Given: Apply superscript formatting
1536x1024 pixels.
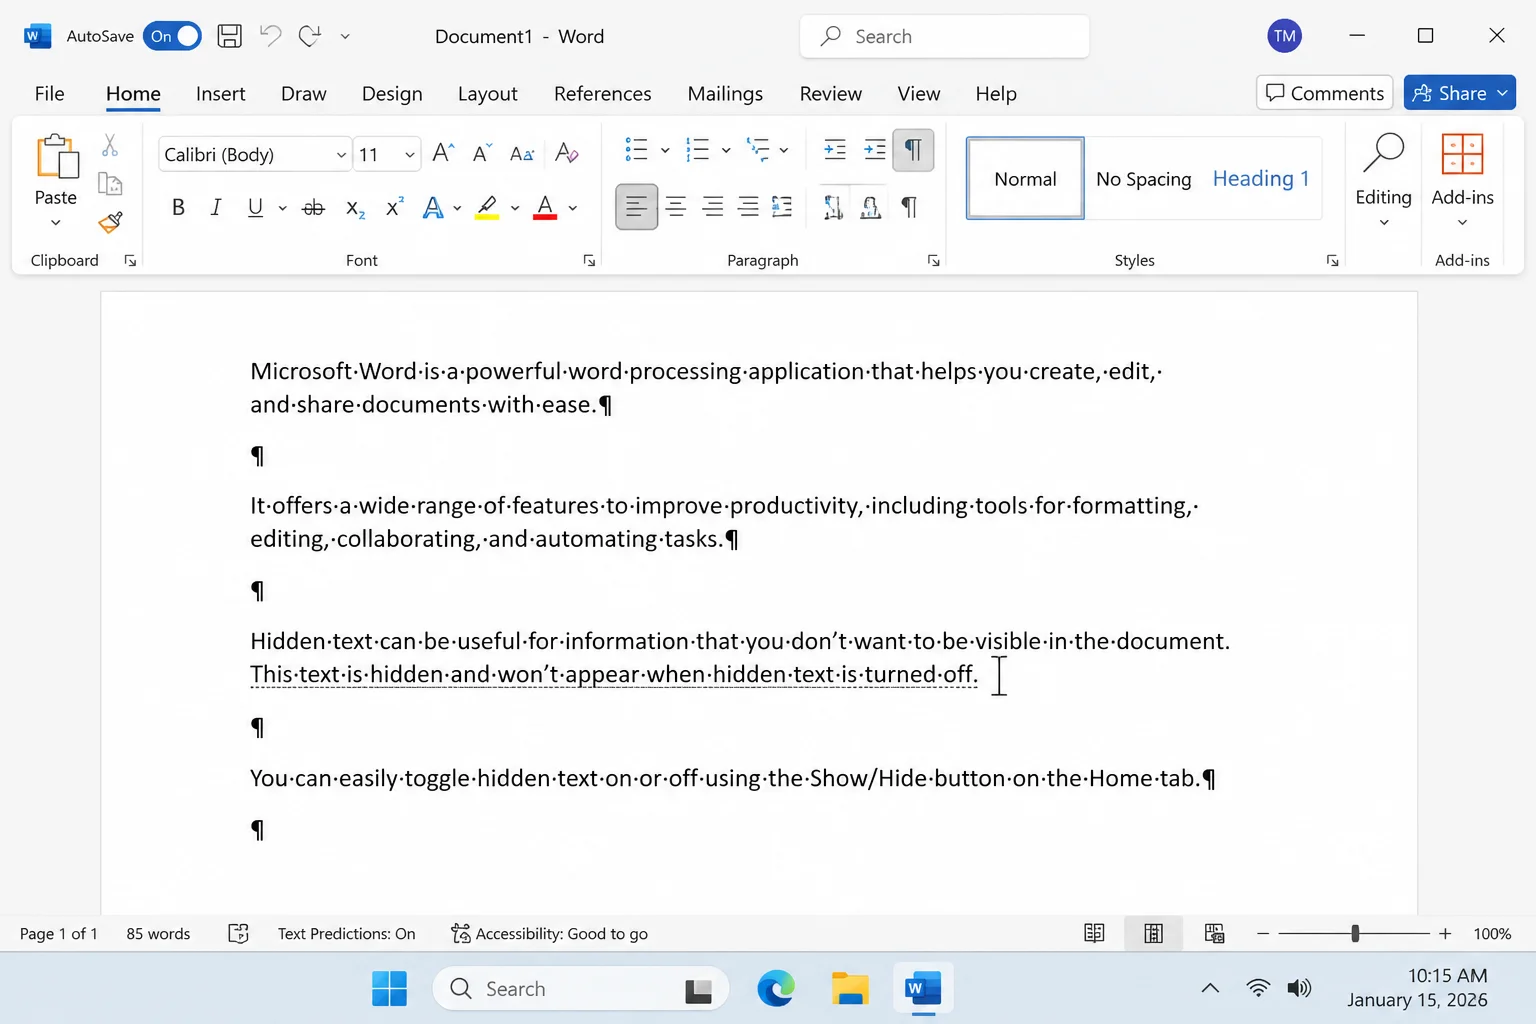Looking at the screenshot, I should (394, 207).
